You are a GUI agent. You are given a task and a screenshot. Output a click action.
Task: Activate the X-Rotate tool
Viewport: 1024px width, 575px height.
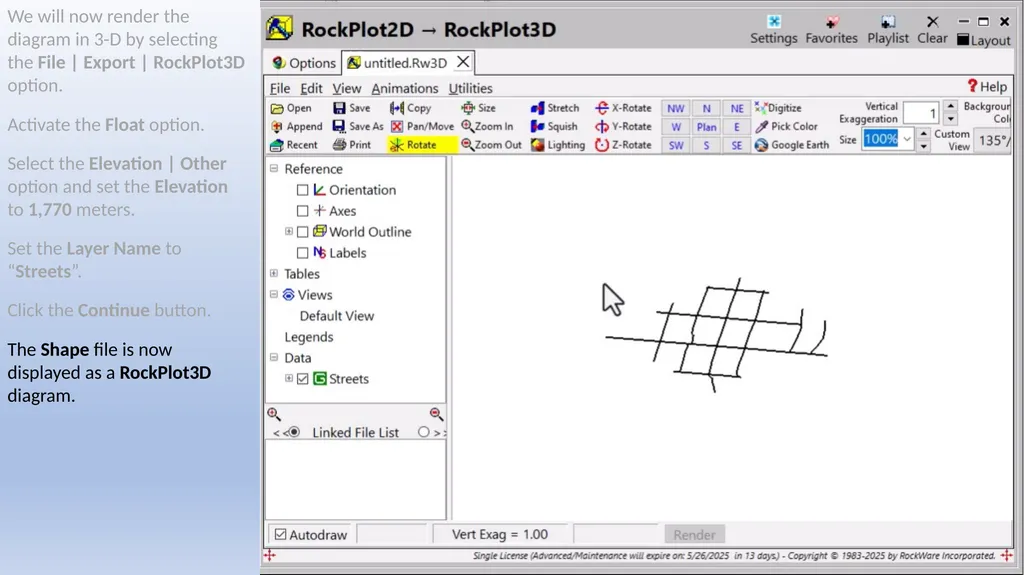click(x=623, y=108)
